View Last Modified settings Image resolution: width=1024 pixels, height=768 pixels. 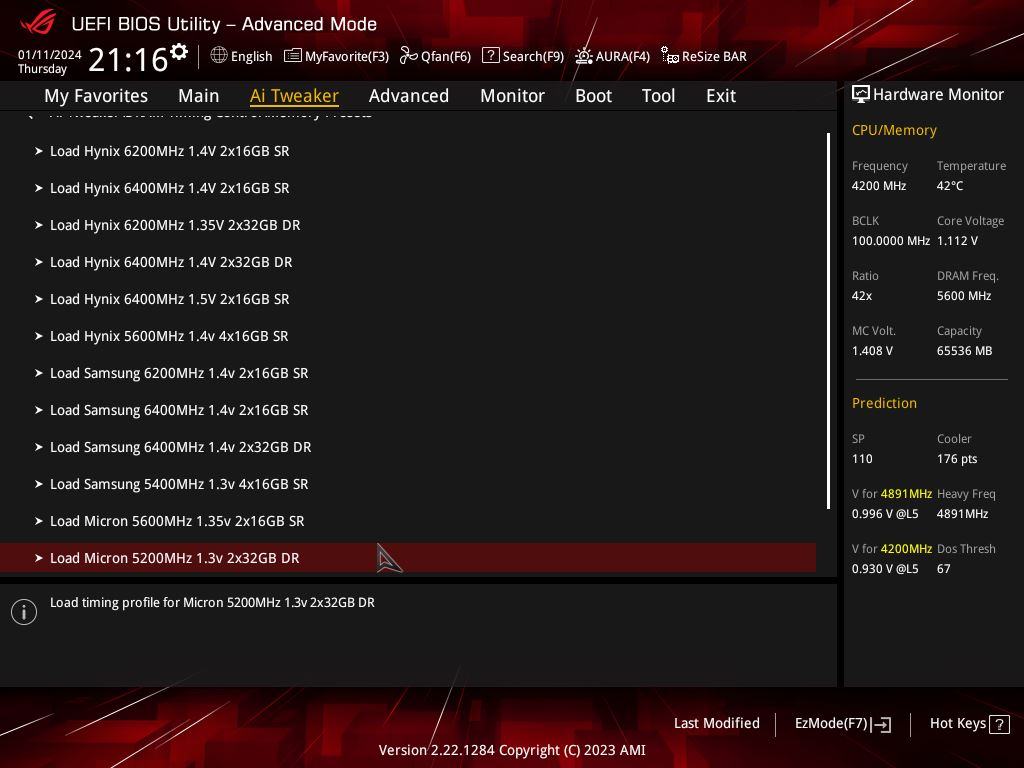click(x=716, y=724)
